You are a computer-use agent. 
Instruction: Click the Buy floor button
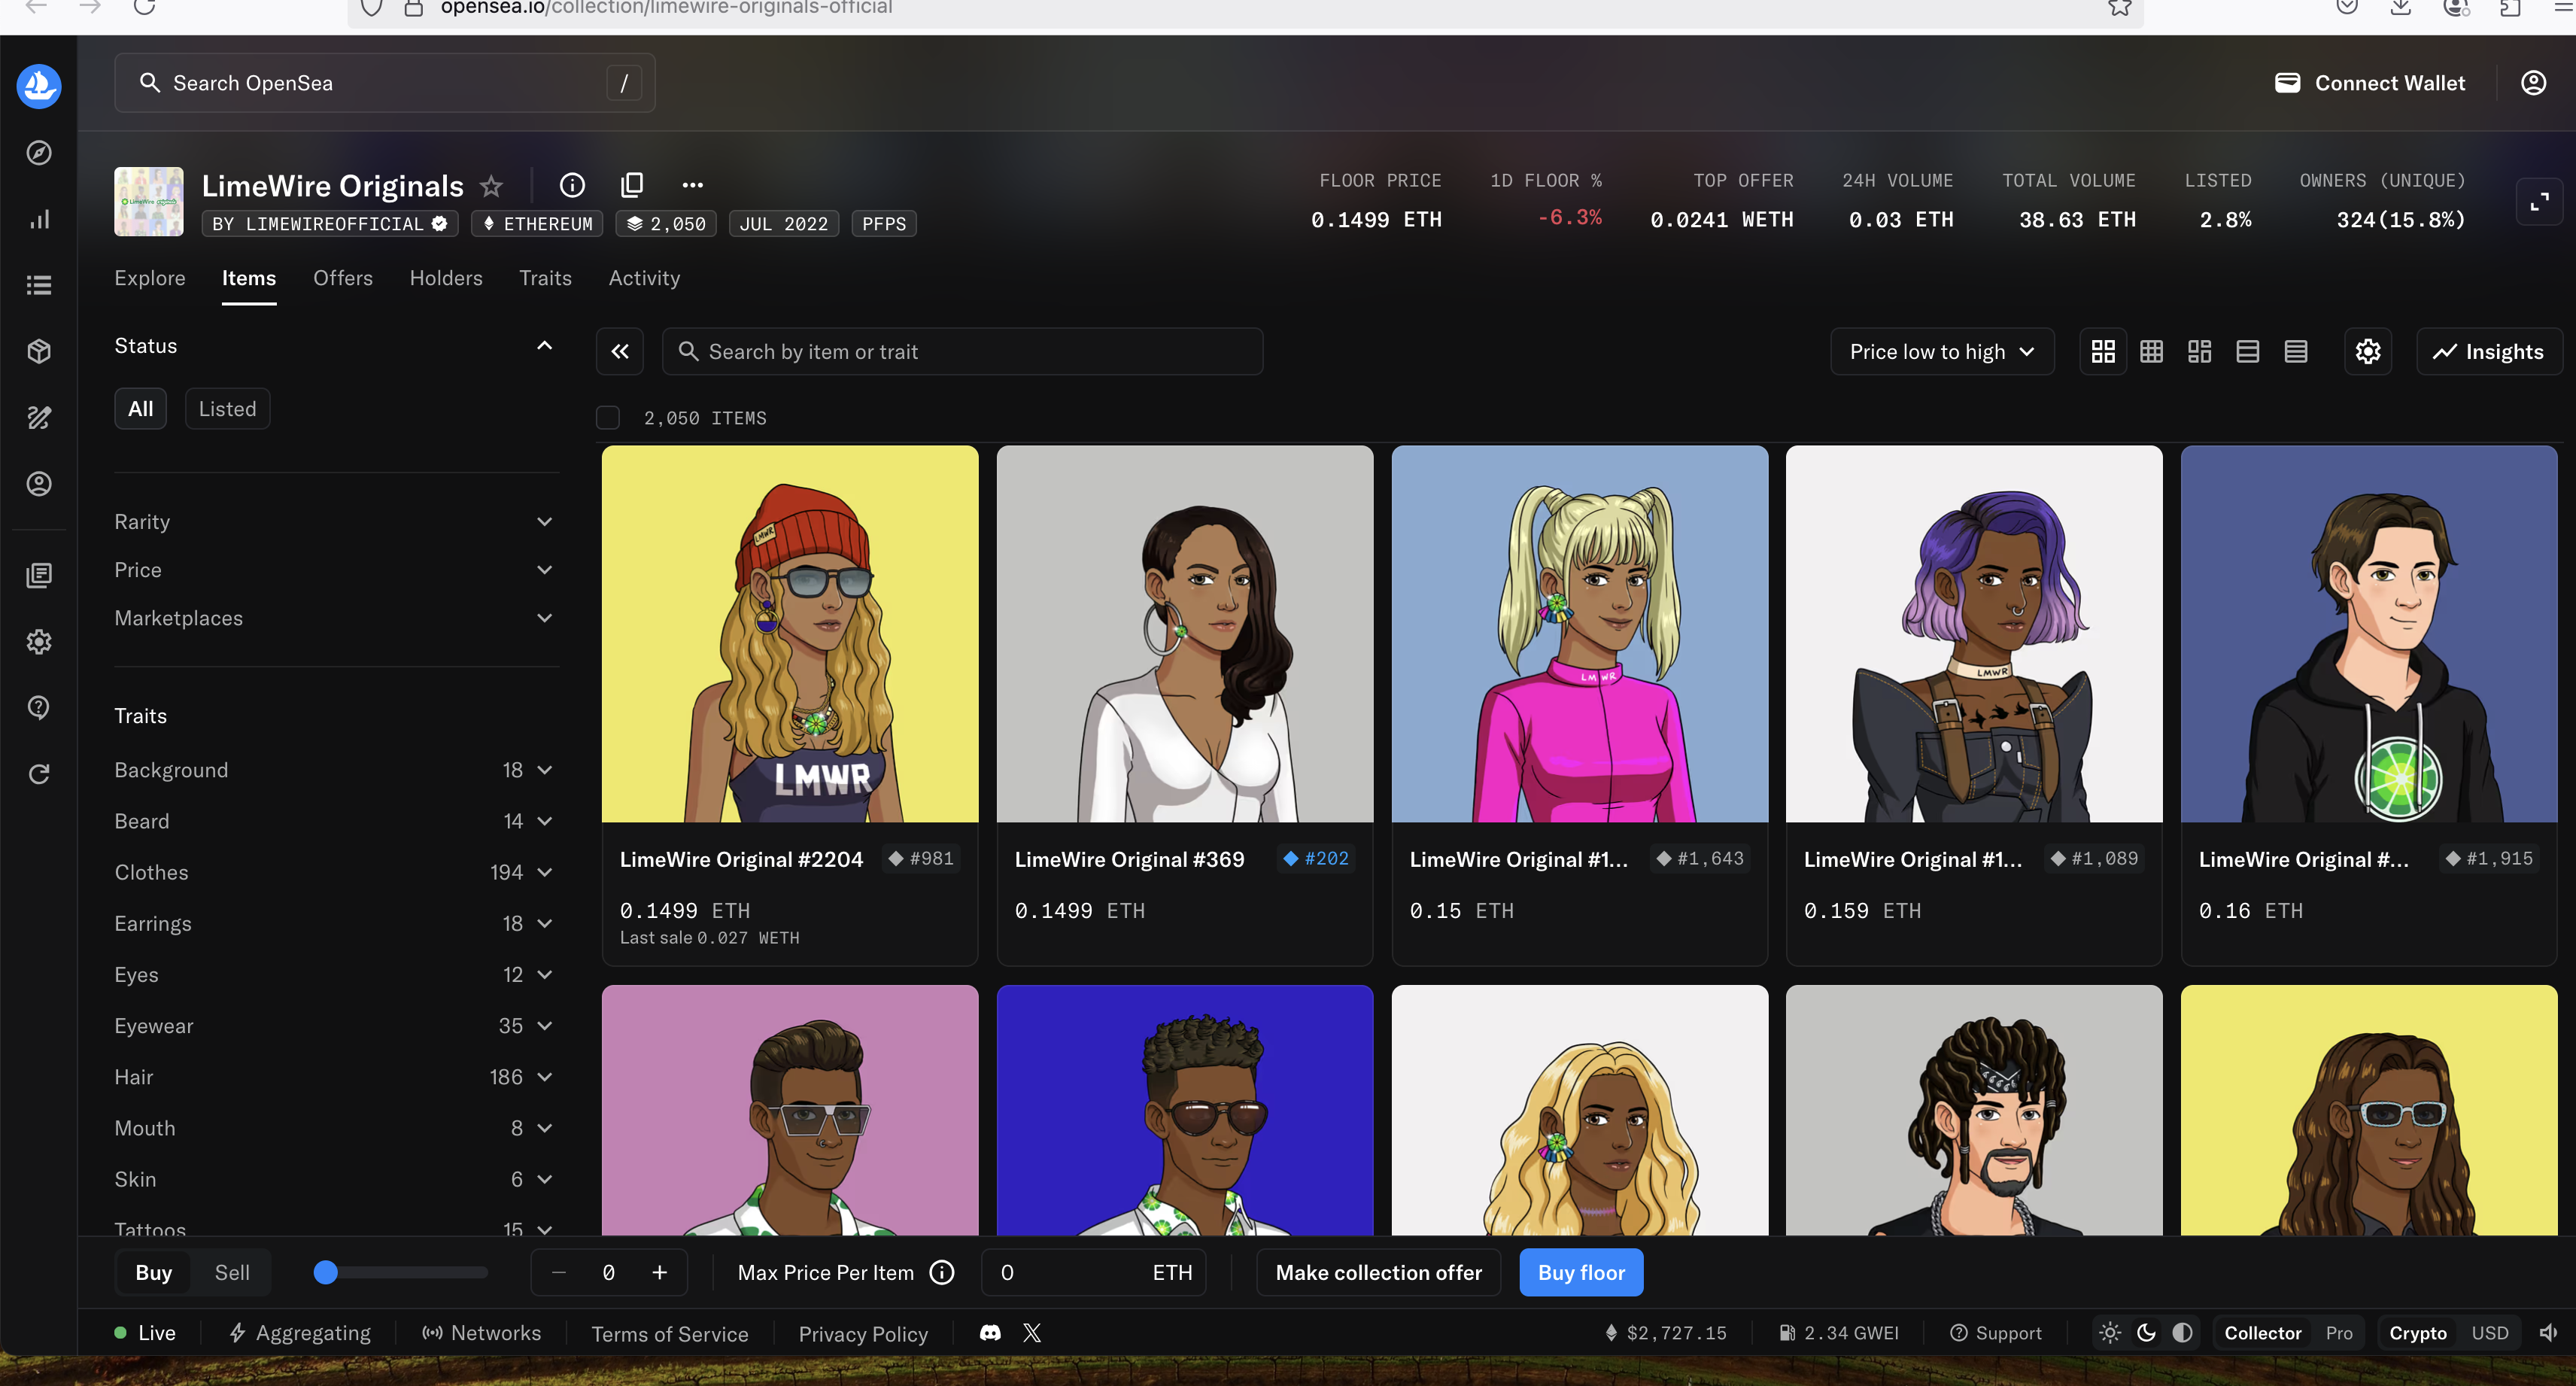pos(1581,1273)
